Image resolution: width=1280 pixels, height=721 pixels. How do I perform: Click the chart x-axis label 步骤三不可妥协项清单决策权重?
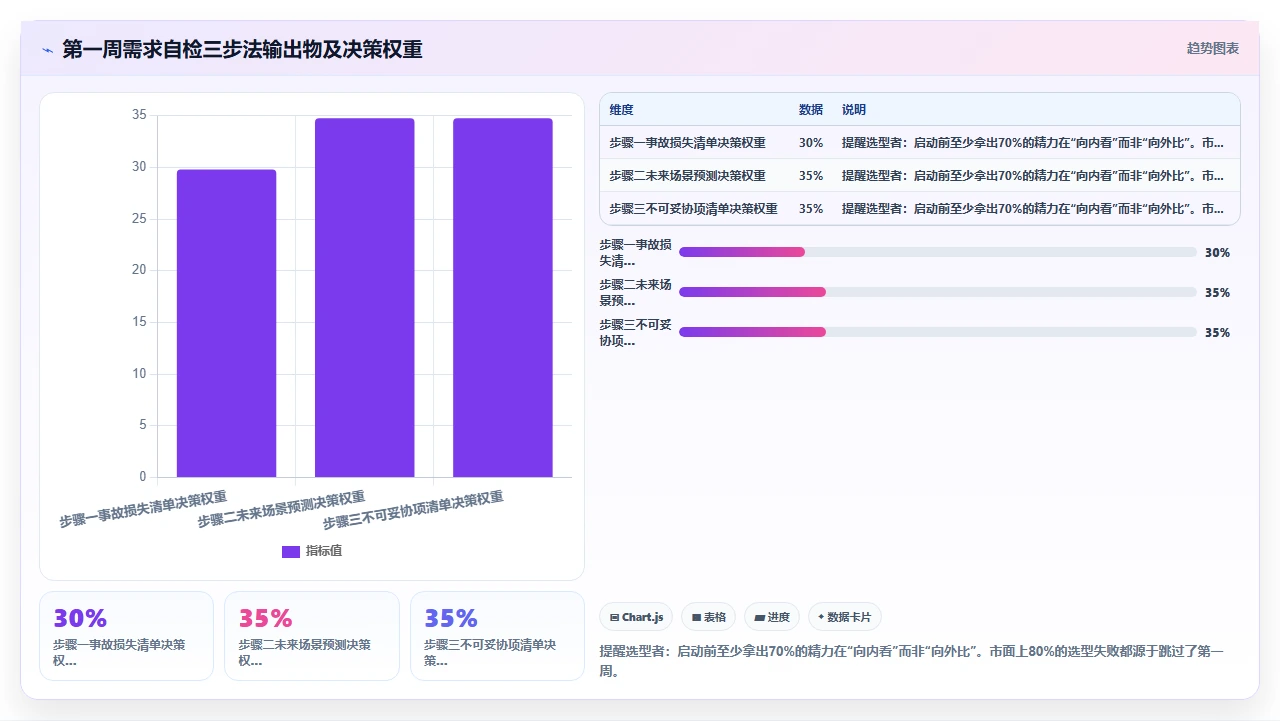click(x=413, y=510)
